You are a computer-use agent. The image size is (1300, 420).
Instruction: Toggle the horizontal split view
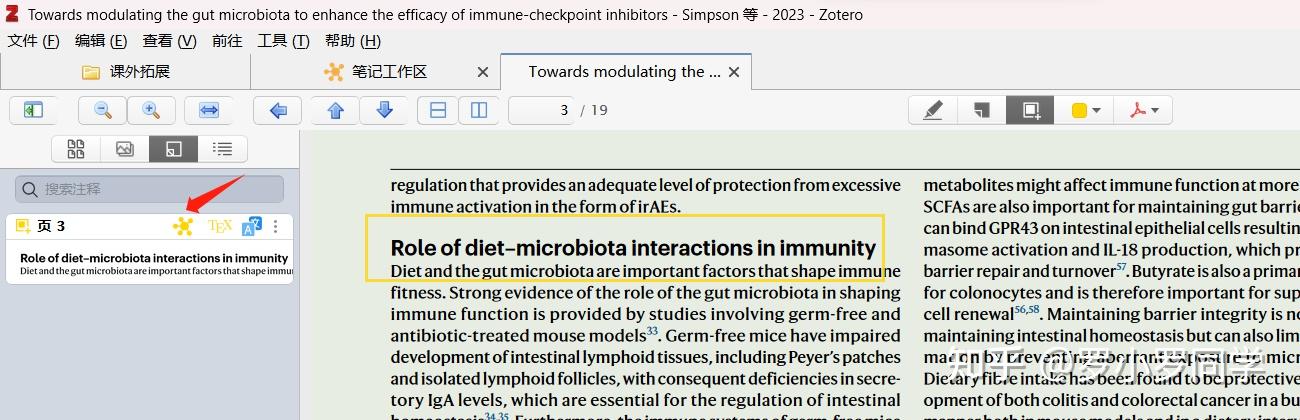[437, 110]
